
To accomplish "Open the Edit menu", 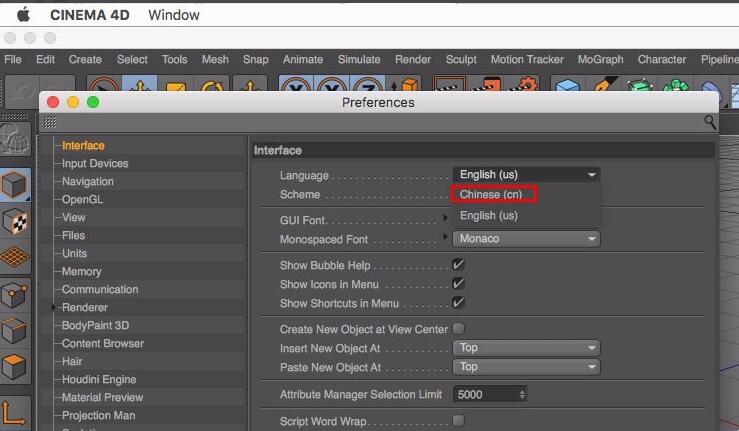I will (x=45, y=59).
